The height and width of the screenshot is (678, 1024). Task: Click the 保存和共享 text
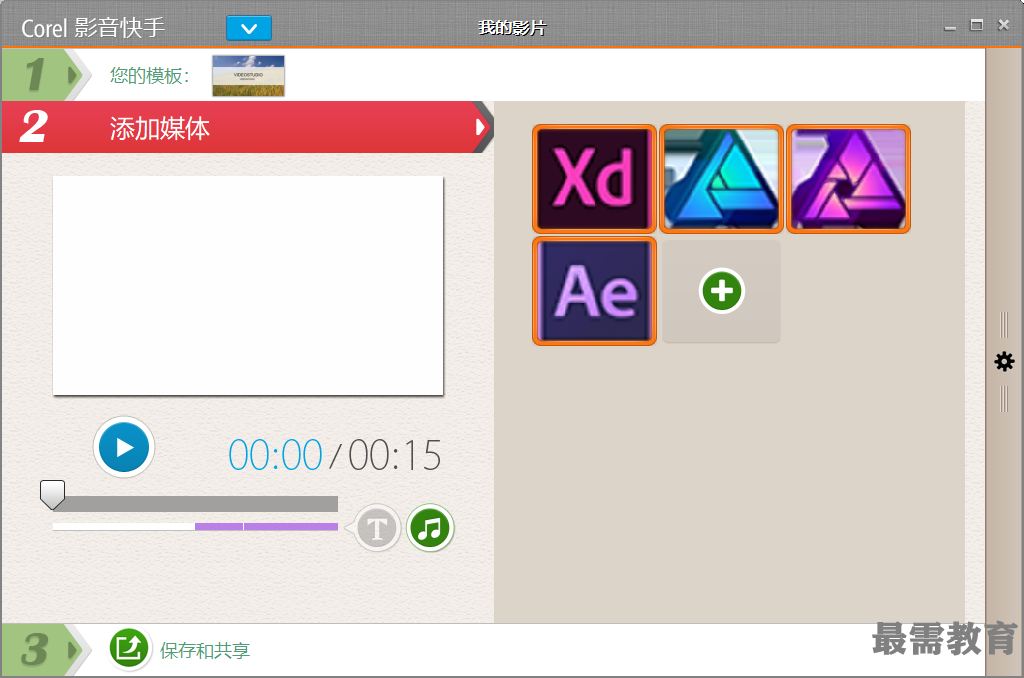(205, 651)
